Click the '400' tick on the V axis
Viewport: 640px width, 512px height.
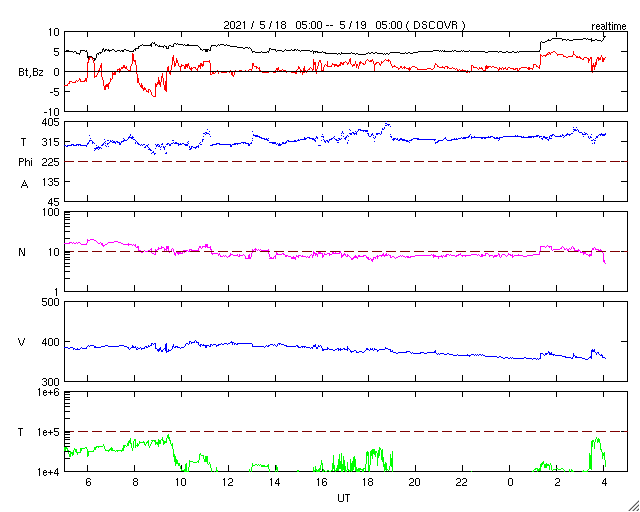[x=51, y=342]
